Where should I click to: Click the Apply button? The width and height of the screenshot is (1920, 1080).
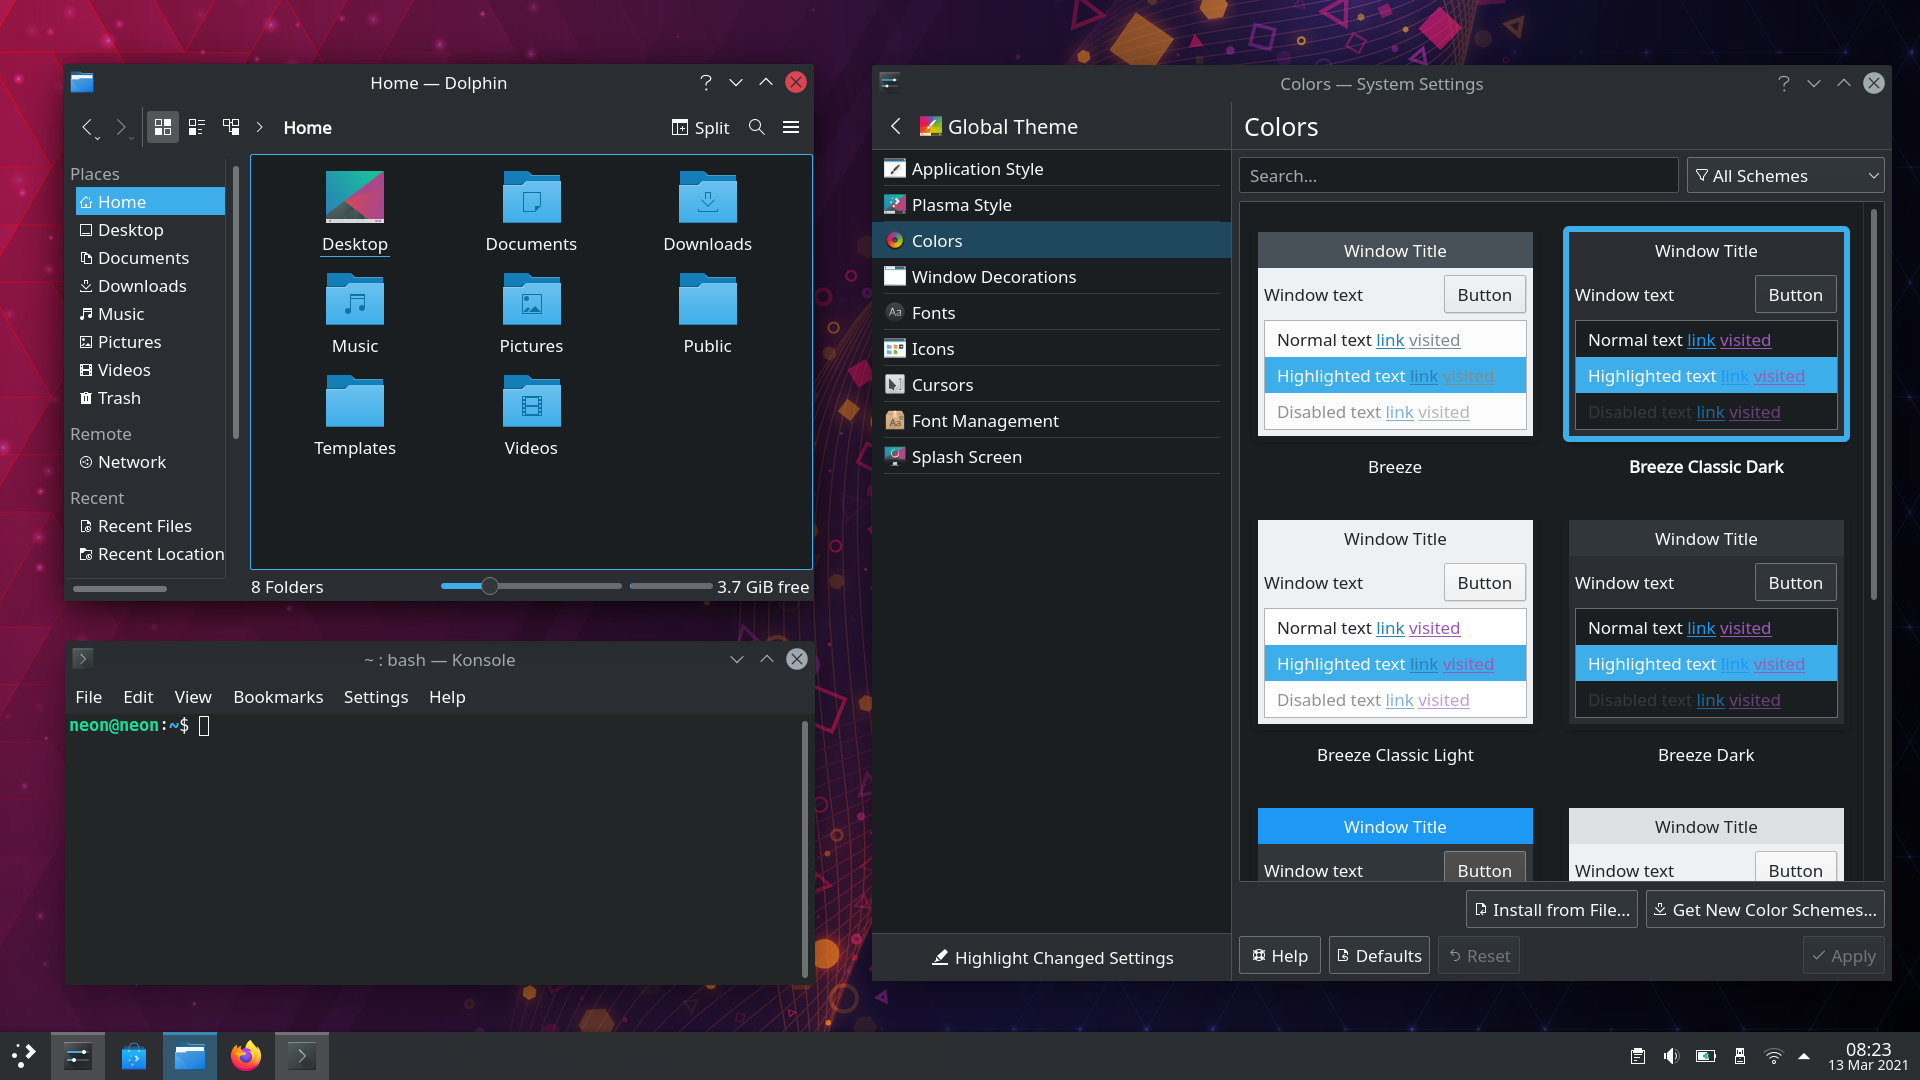point(1844,956)
